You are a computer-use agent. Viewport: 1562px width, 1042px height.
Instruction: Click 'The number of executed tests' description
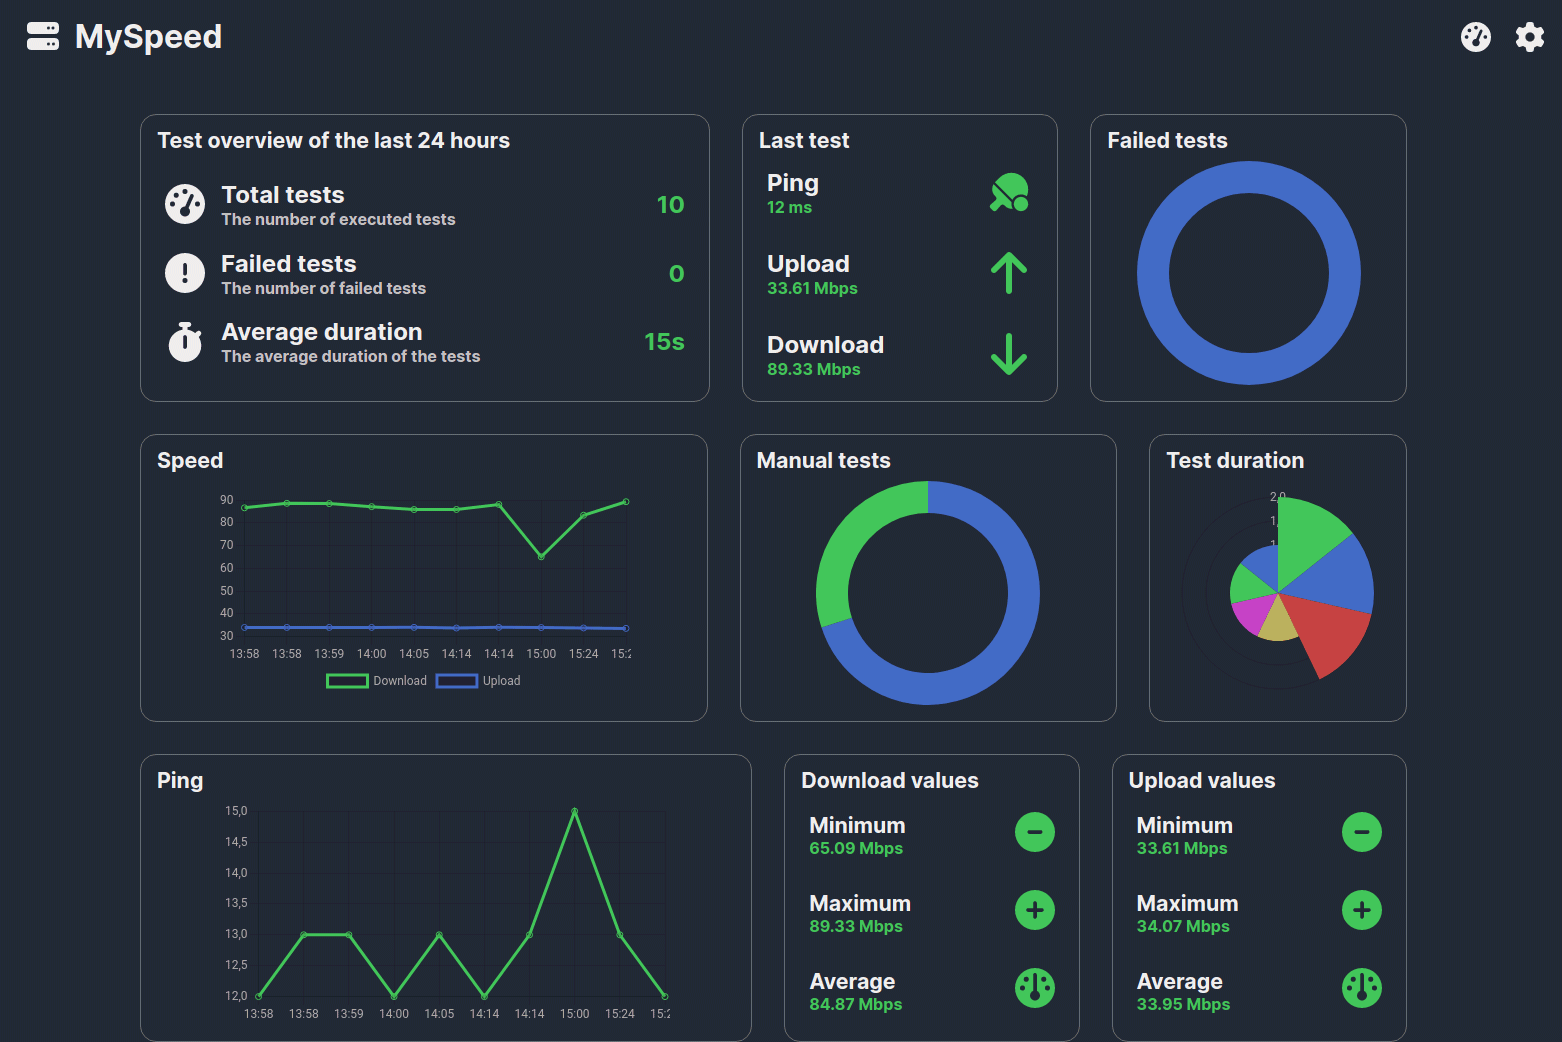[x=338, y=220]
